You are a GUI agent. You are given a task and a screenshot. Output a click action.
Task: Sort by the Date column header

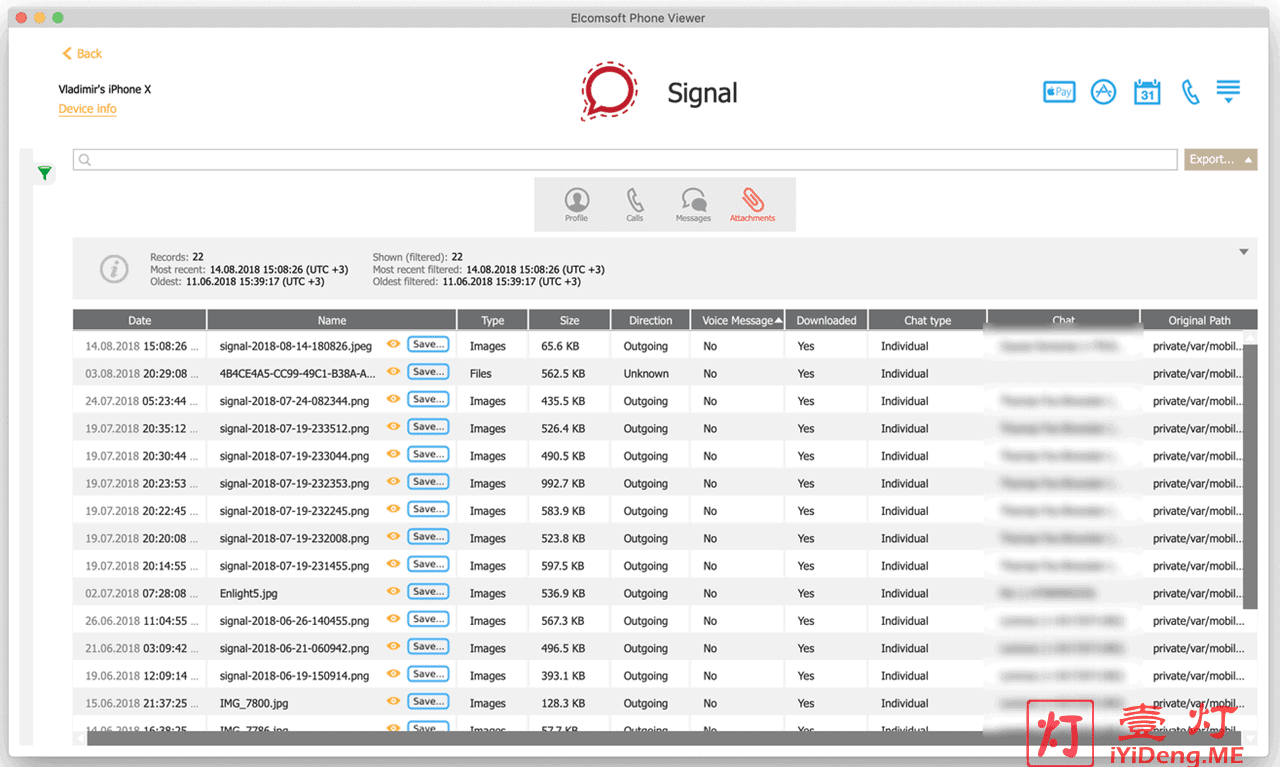tap(140, 320)
